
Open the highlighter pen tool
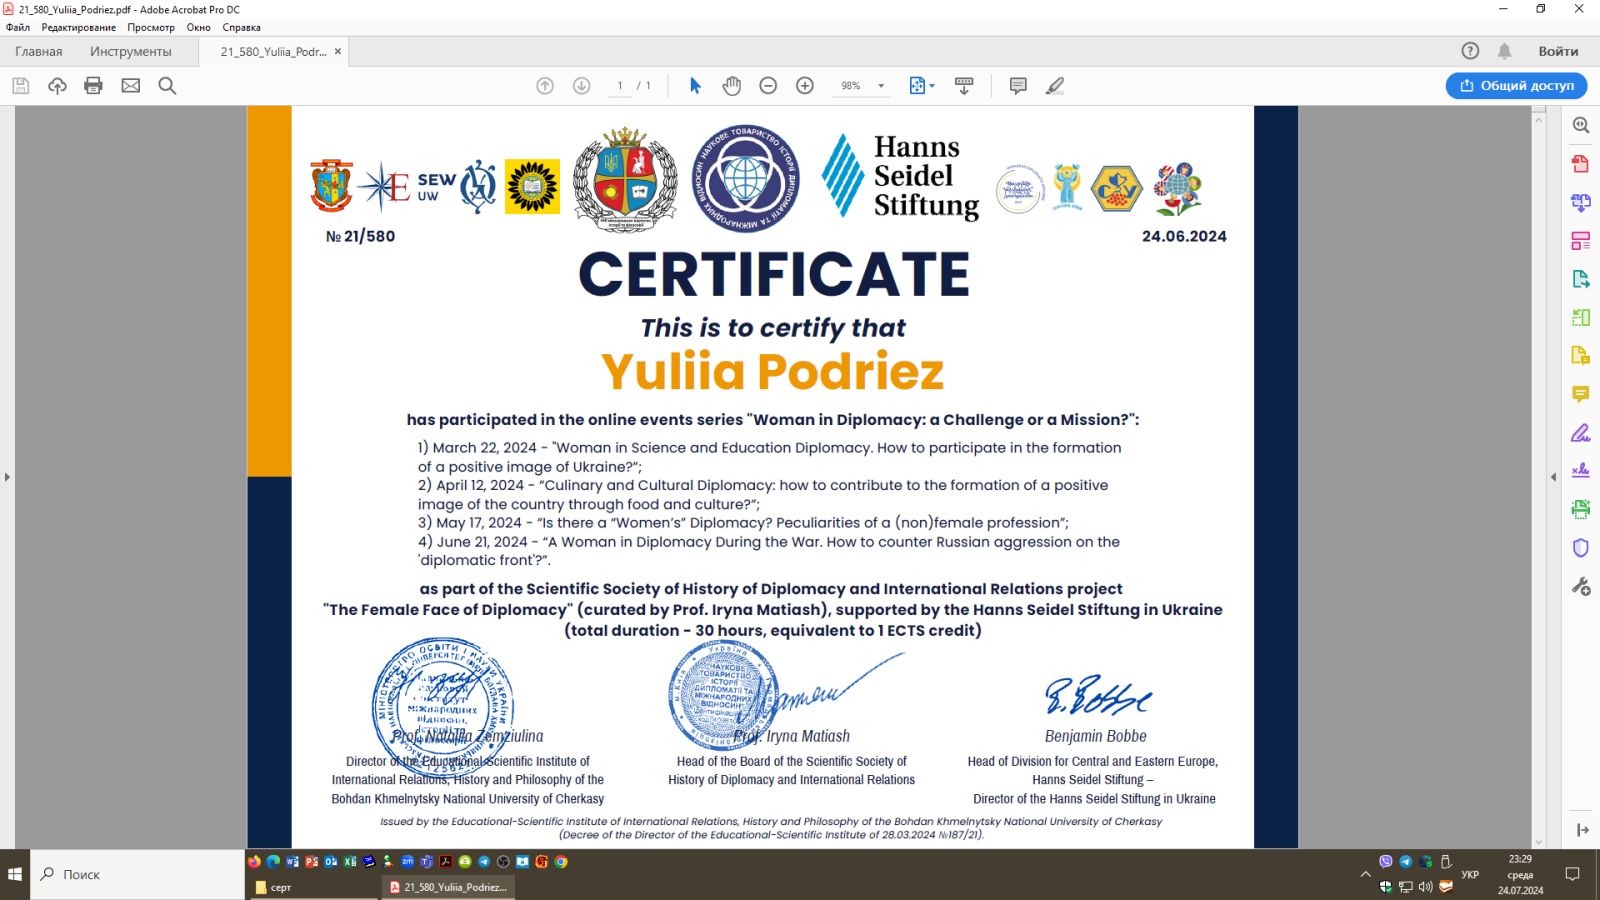click(1055, 86)
